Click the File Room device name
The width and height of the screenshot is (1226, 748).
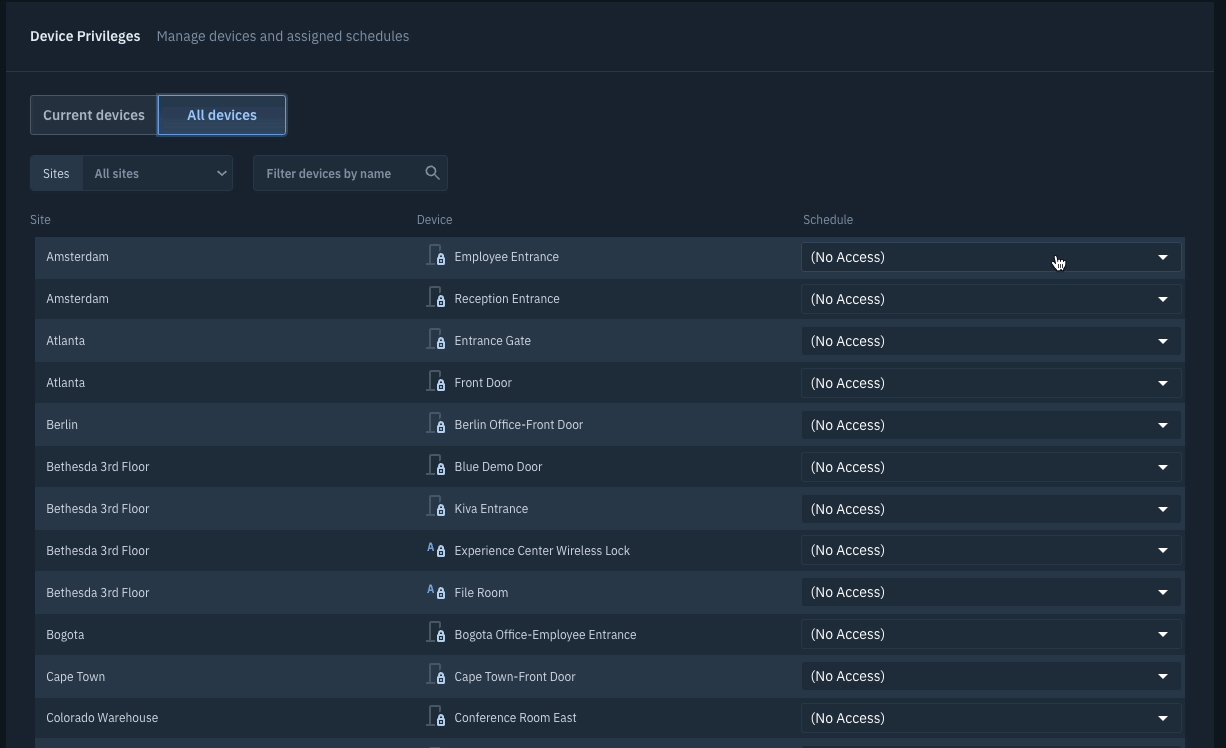481,593
